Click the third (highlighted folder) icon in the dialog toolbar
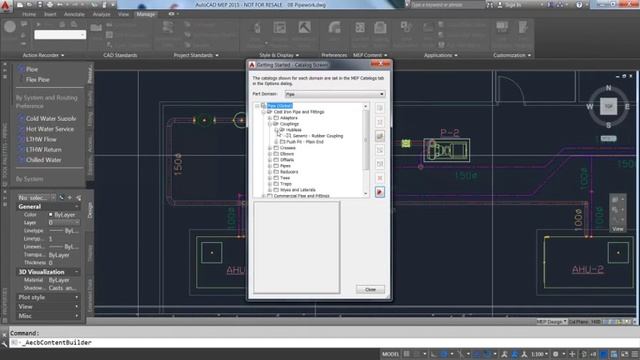The width and height of the screenshot is (640, 360). pos(380,136)
